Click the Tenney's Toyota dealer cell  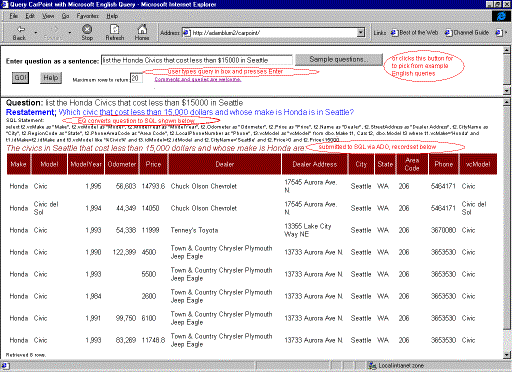[194, 230]
